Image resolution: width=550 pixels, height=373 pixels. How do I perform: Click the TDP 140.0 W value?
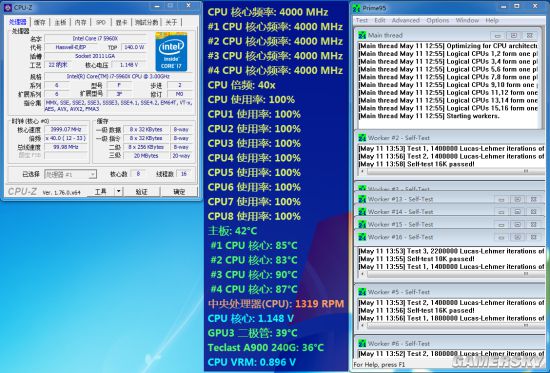point(134,47)
